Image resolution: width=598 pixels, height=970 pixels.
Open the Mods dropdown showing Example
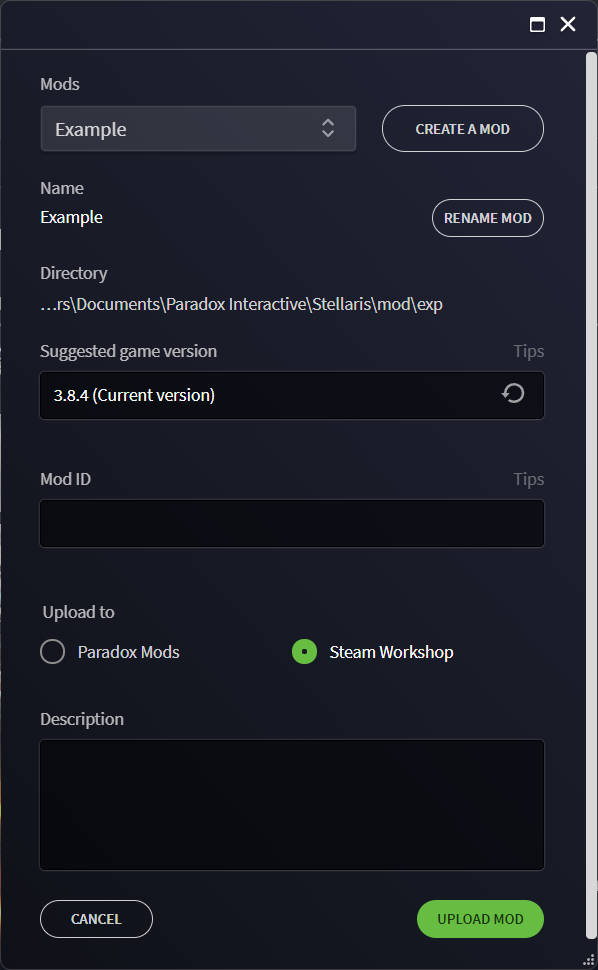pyautogui.click(x=198, y=129)
